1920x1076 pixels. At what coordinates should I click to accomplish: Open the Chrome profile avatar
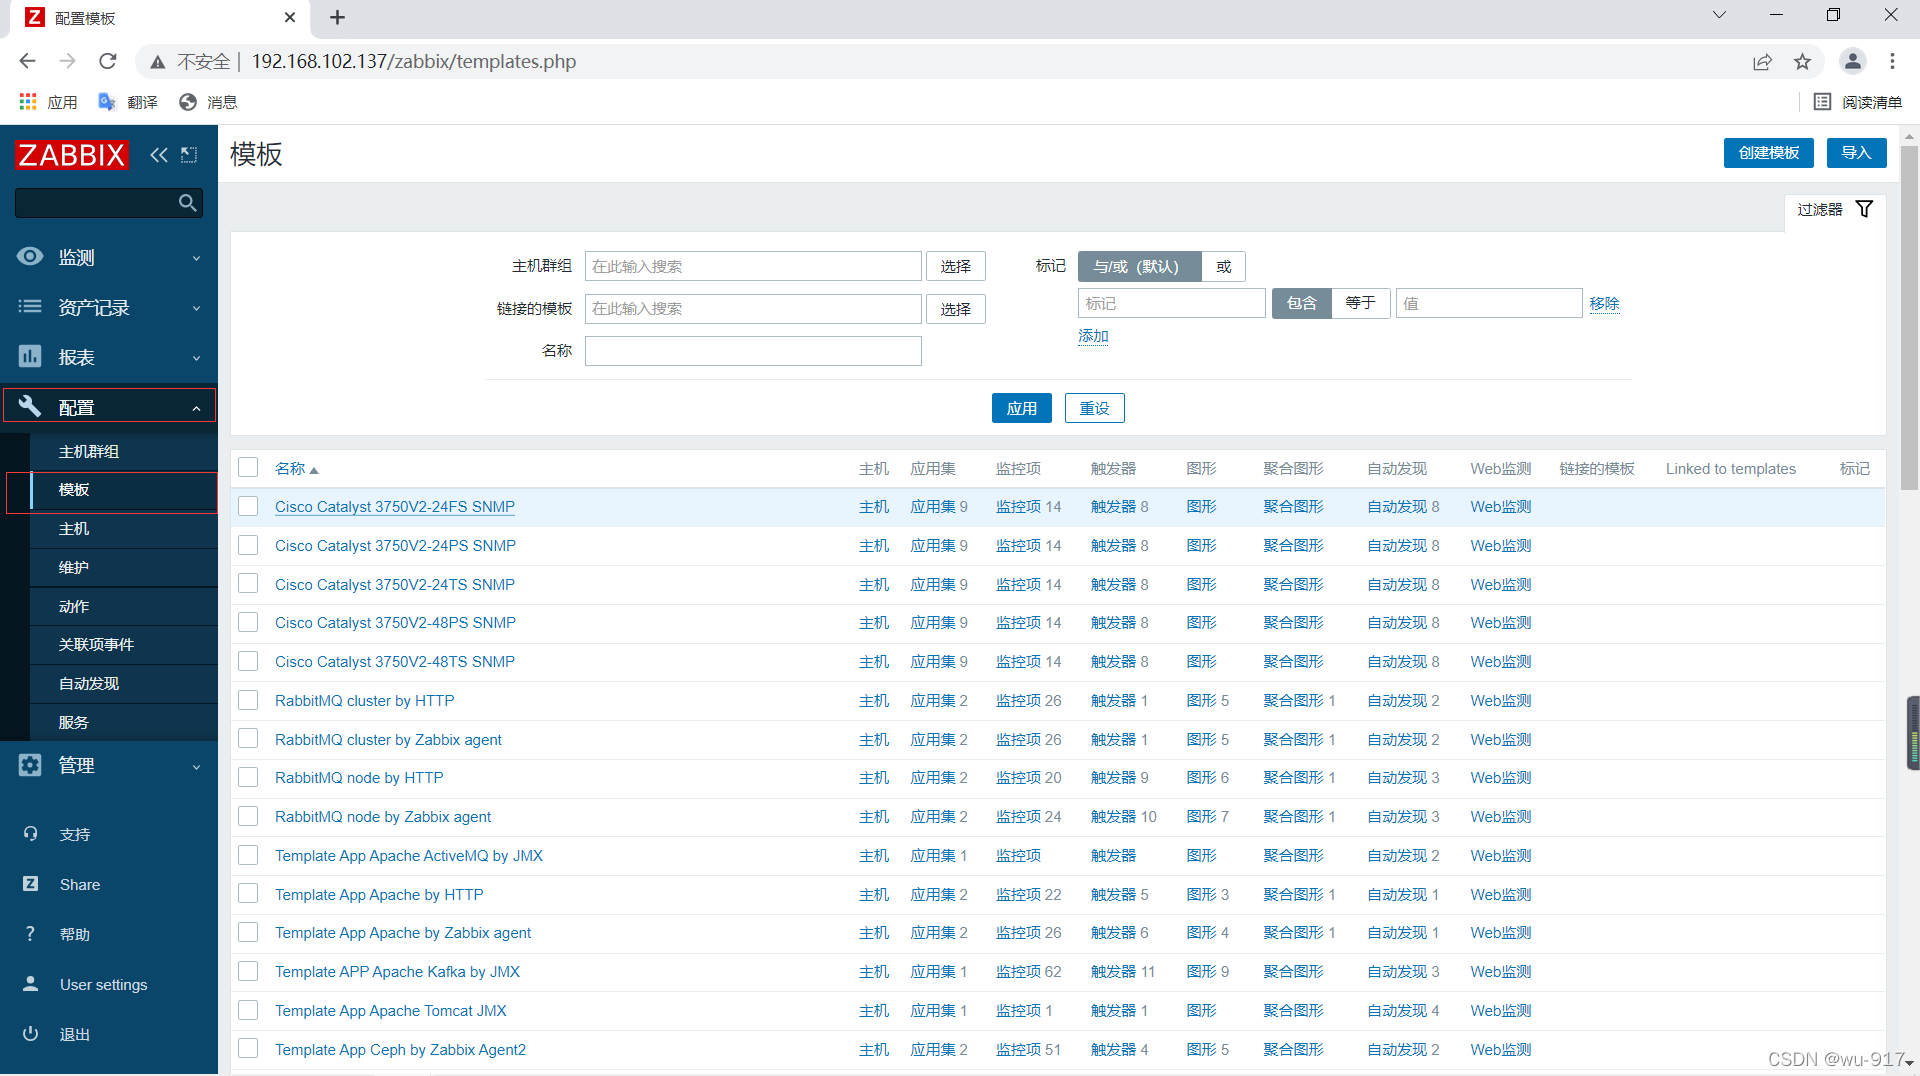1852,62
